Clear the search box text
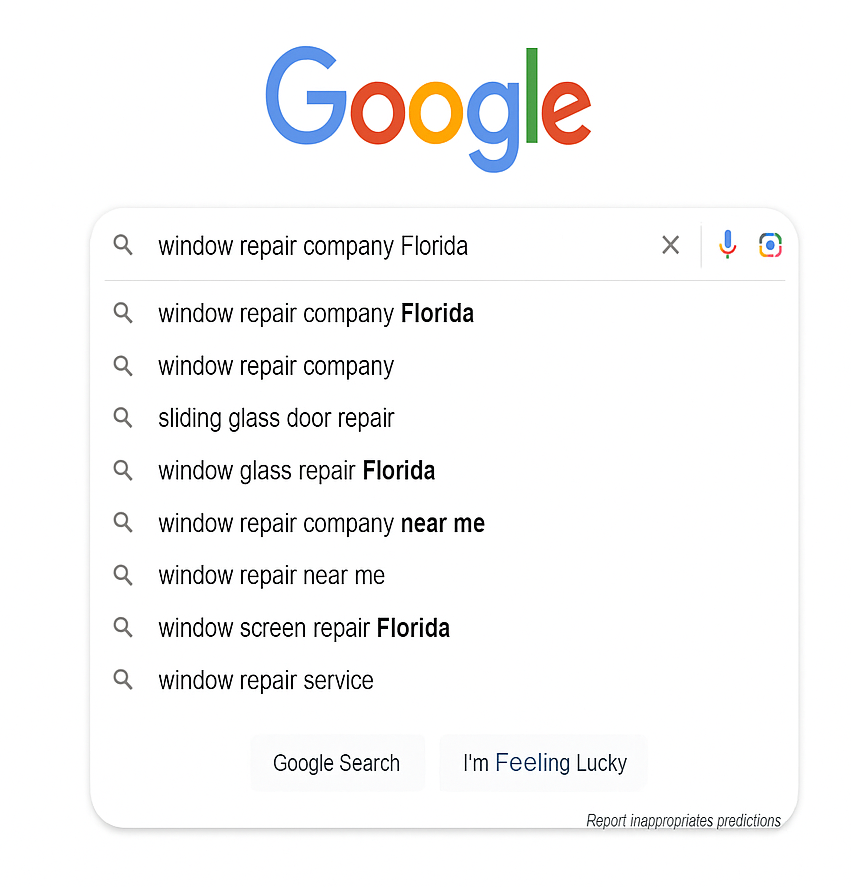851x887 pixels. 670,245
